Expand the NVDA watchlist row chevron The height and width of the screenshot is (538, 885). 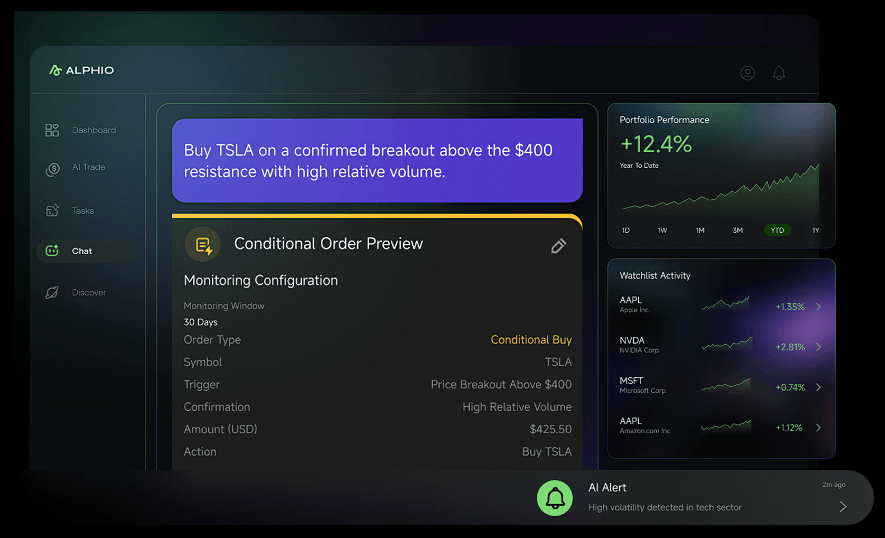(x=818, y=347)
